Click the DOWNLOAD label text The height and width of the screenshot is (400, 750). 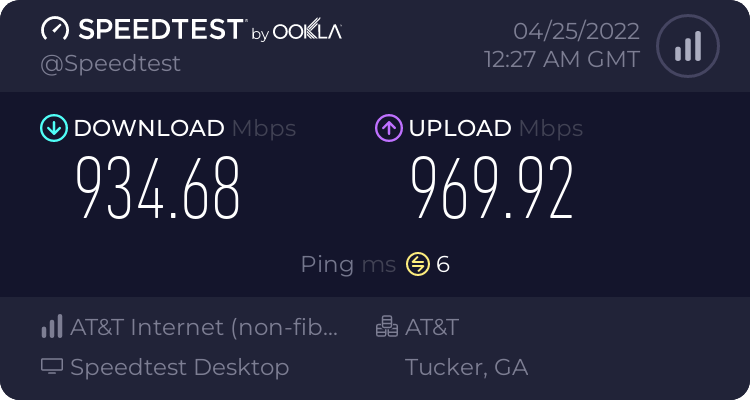point(149,128)
